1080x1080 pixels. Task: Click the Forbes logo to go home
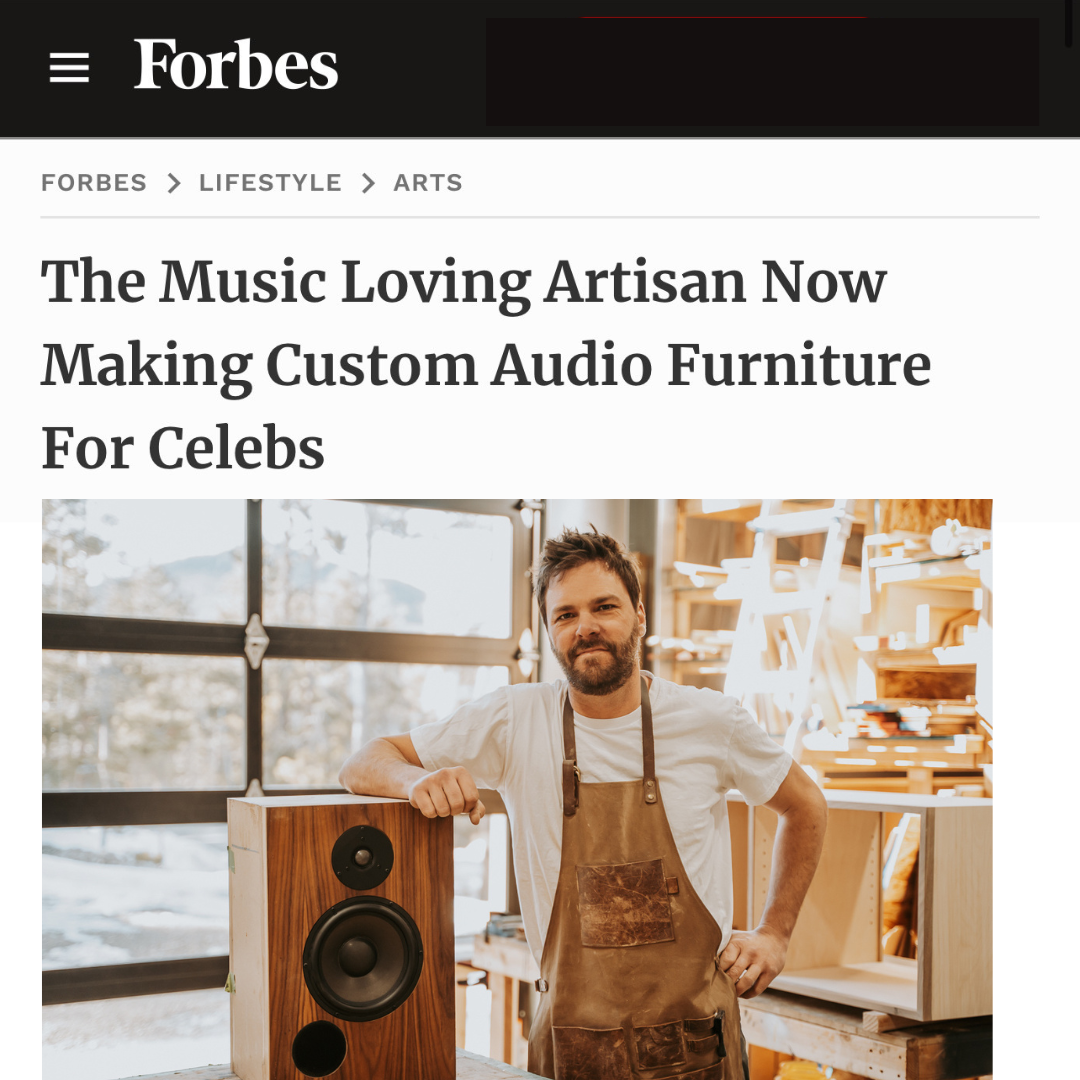(236, 65)
